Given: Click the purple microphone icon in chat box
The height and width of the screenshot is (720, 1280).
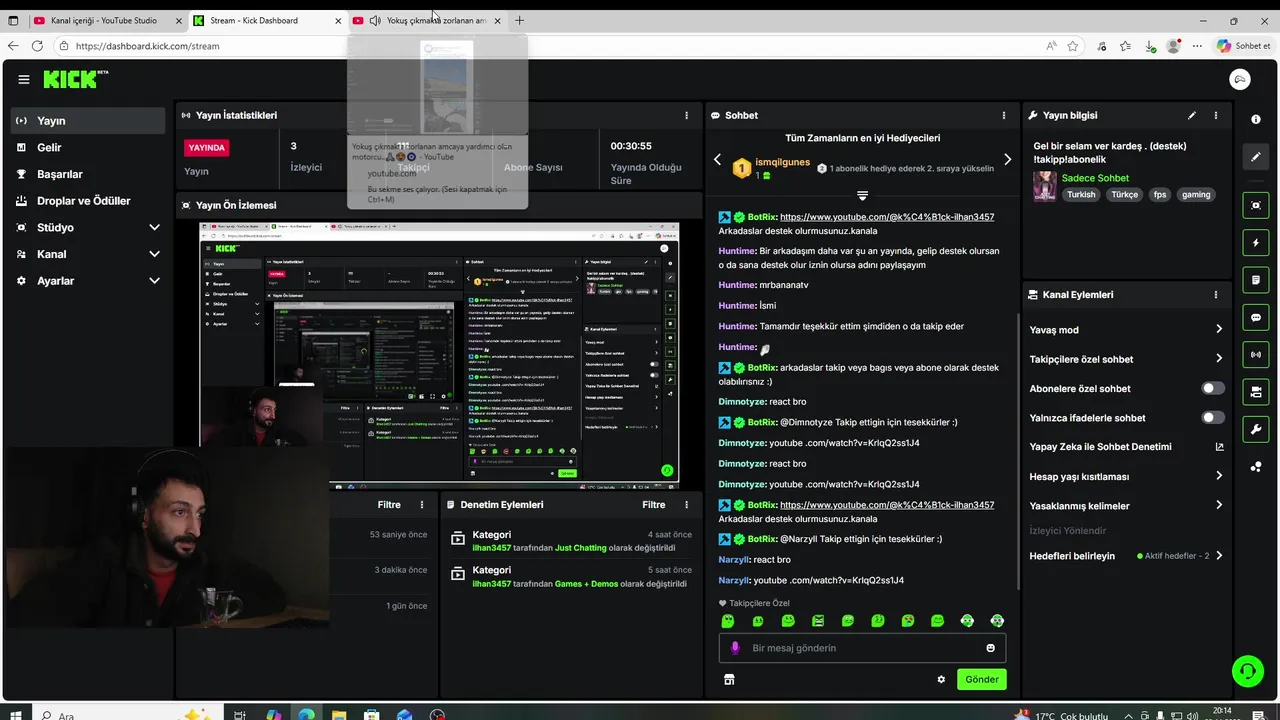Looking at the screenshot, I should click(x=735, y=648).
